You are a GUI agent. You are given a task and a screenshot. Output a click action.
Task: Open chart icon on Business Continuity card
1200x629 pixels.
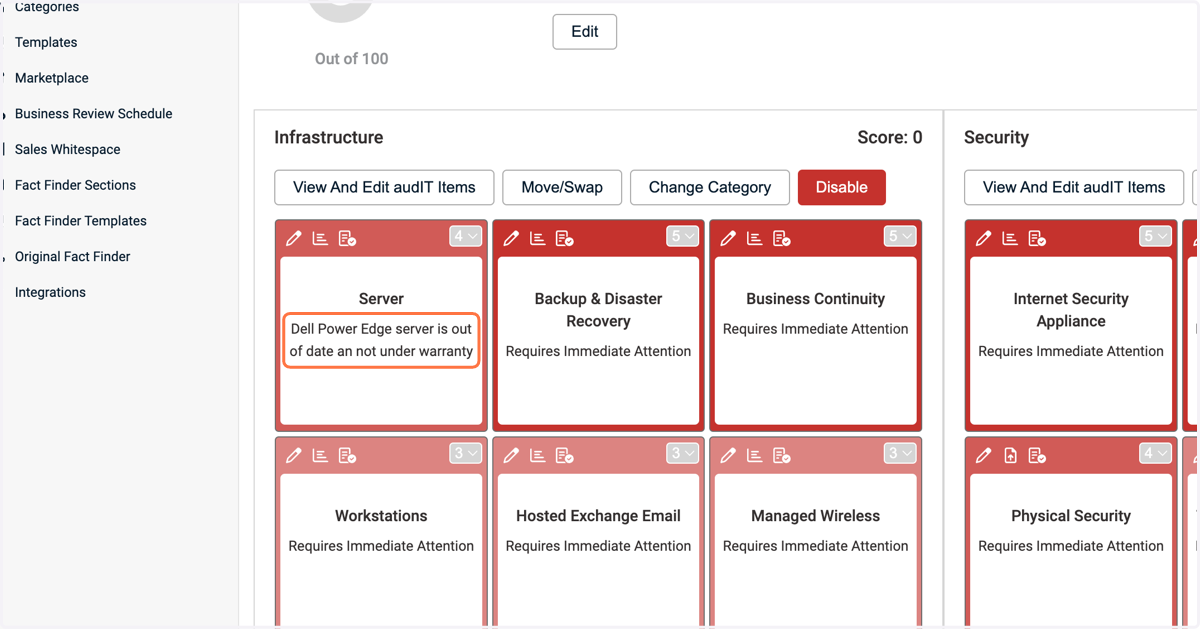(x=754, y=238)
